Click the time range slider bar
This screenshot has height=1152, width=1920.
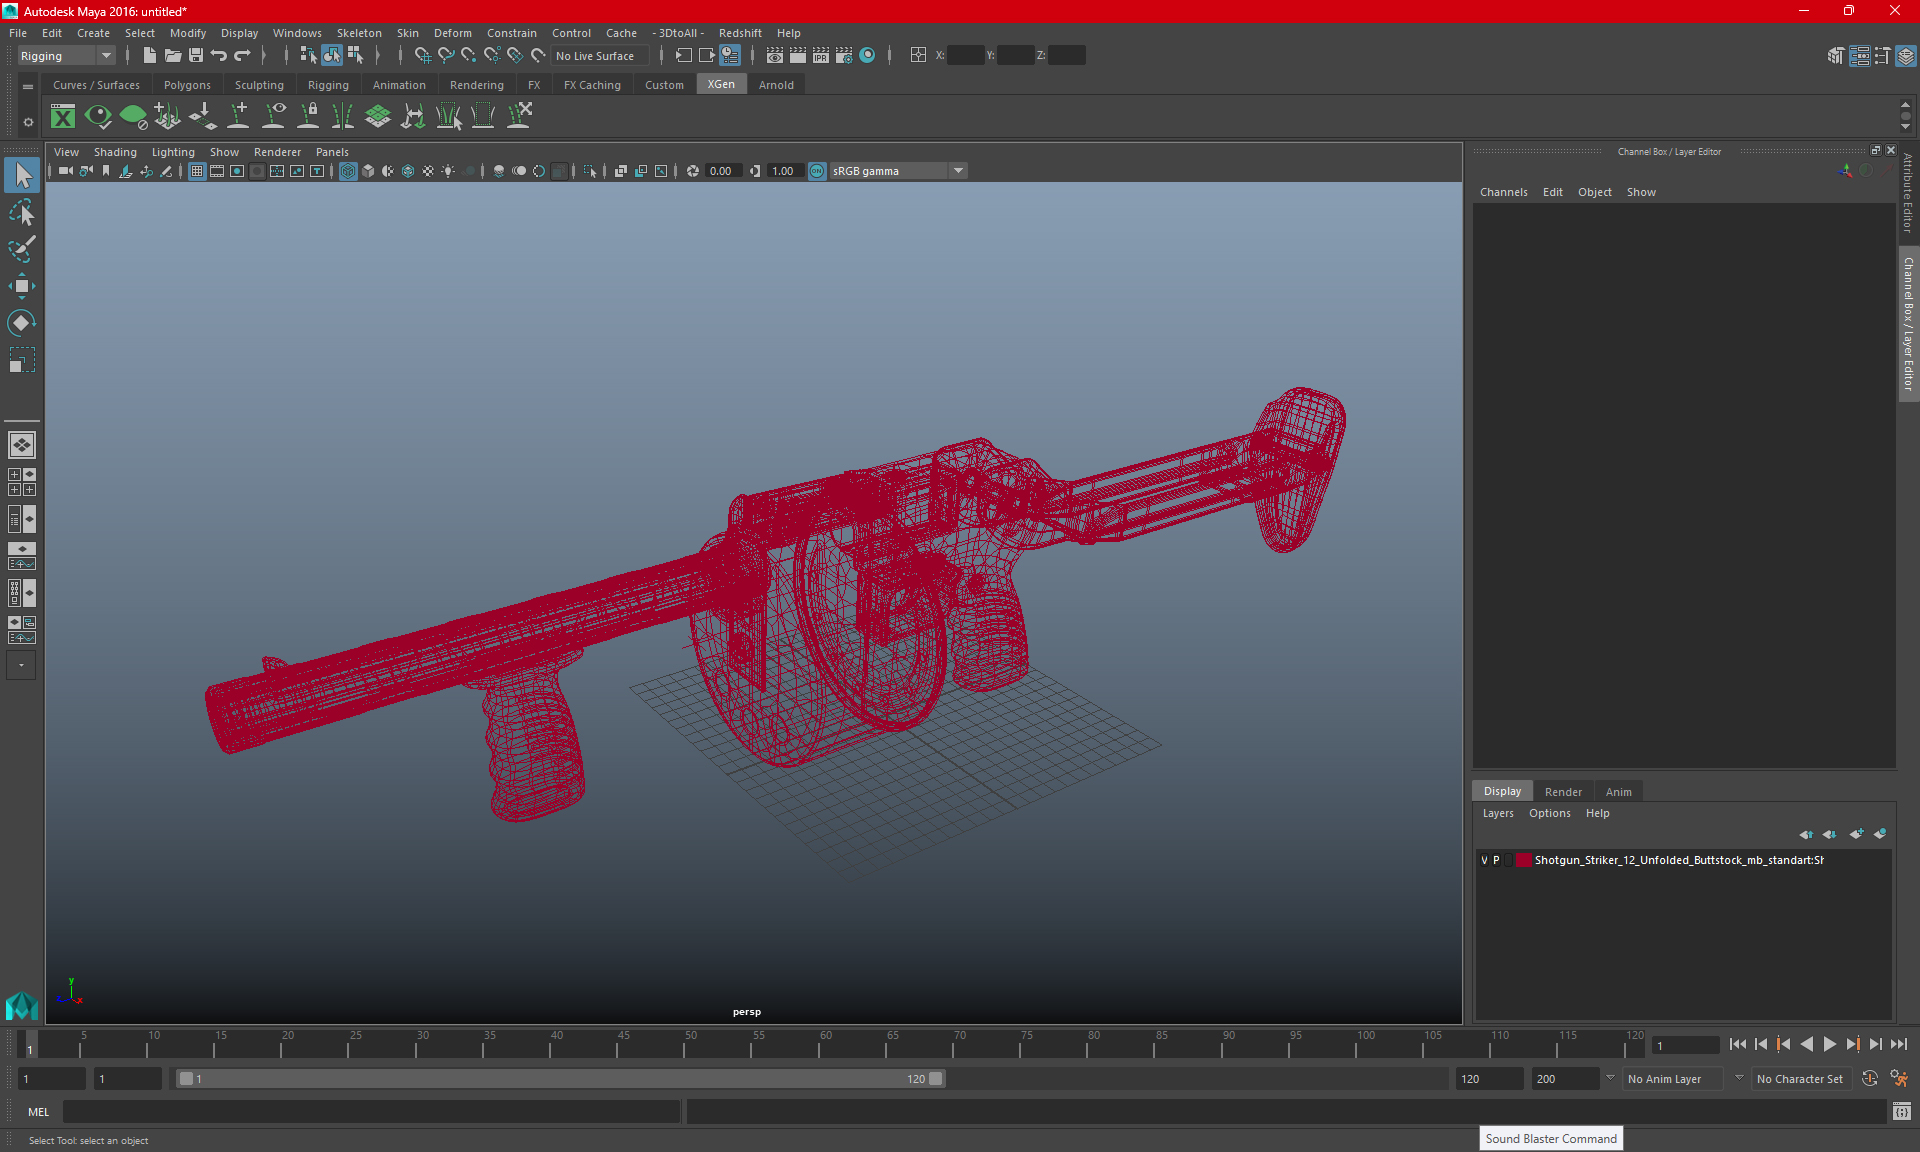click(x=559, y=1079)
